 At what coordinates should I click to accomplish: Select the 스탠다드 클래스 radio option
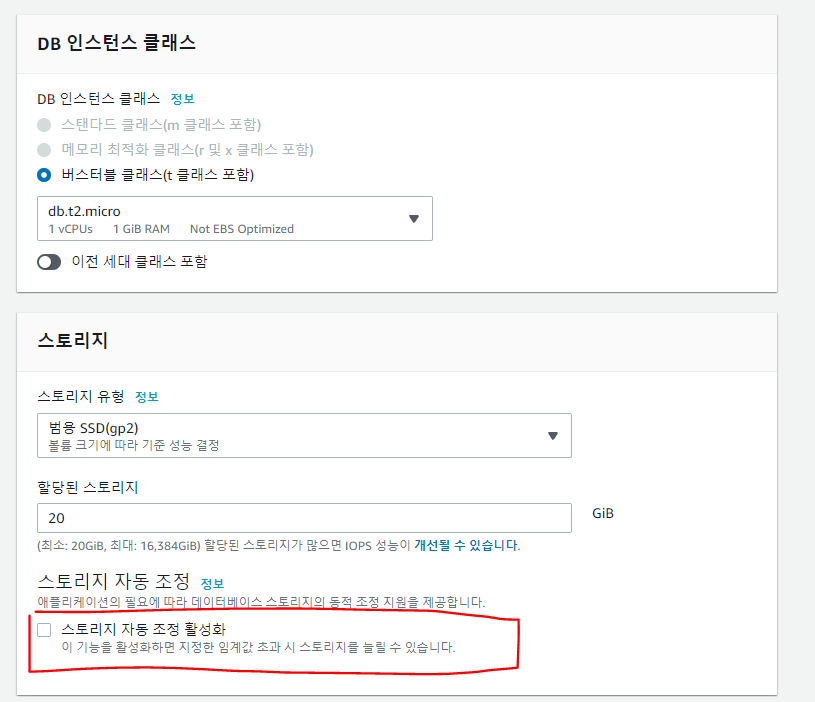pos(44,125)
